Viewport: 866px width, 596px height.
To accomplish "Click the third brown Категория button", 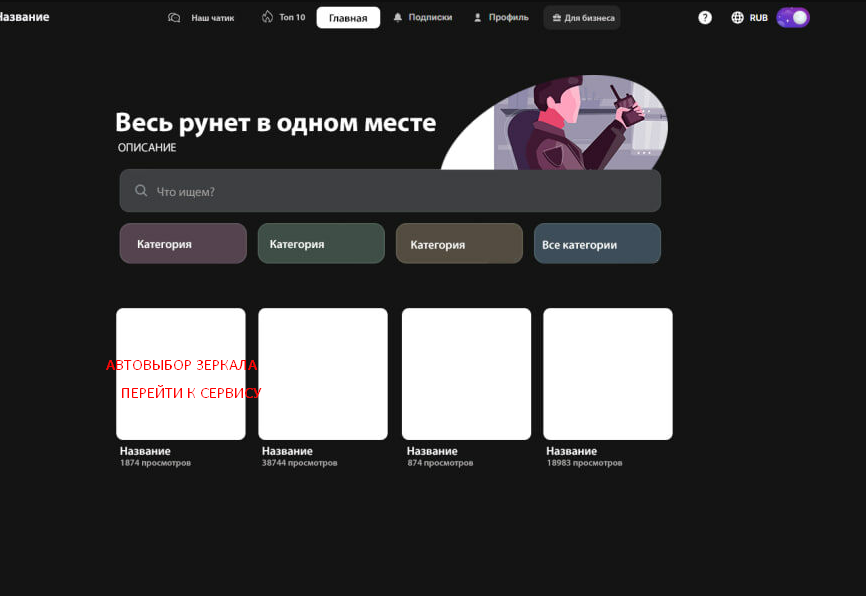I will click(x=459, y=244).
